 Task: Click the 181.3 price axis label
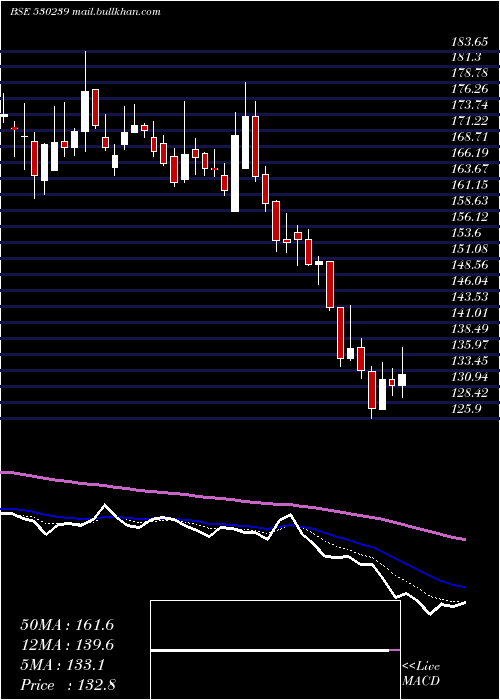[x=467, y=57]
